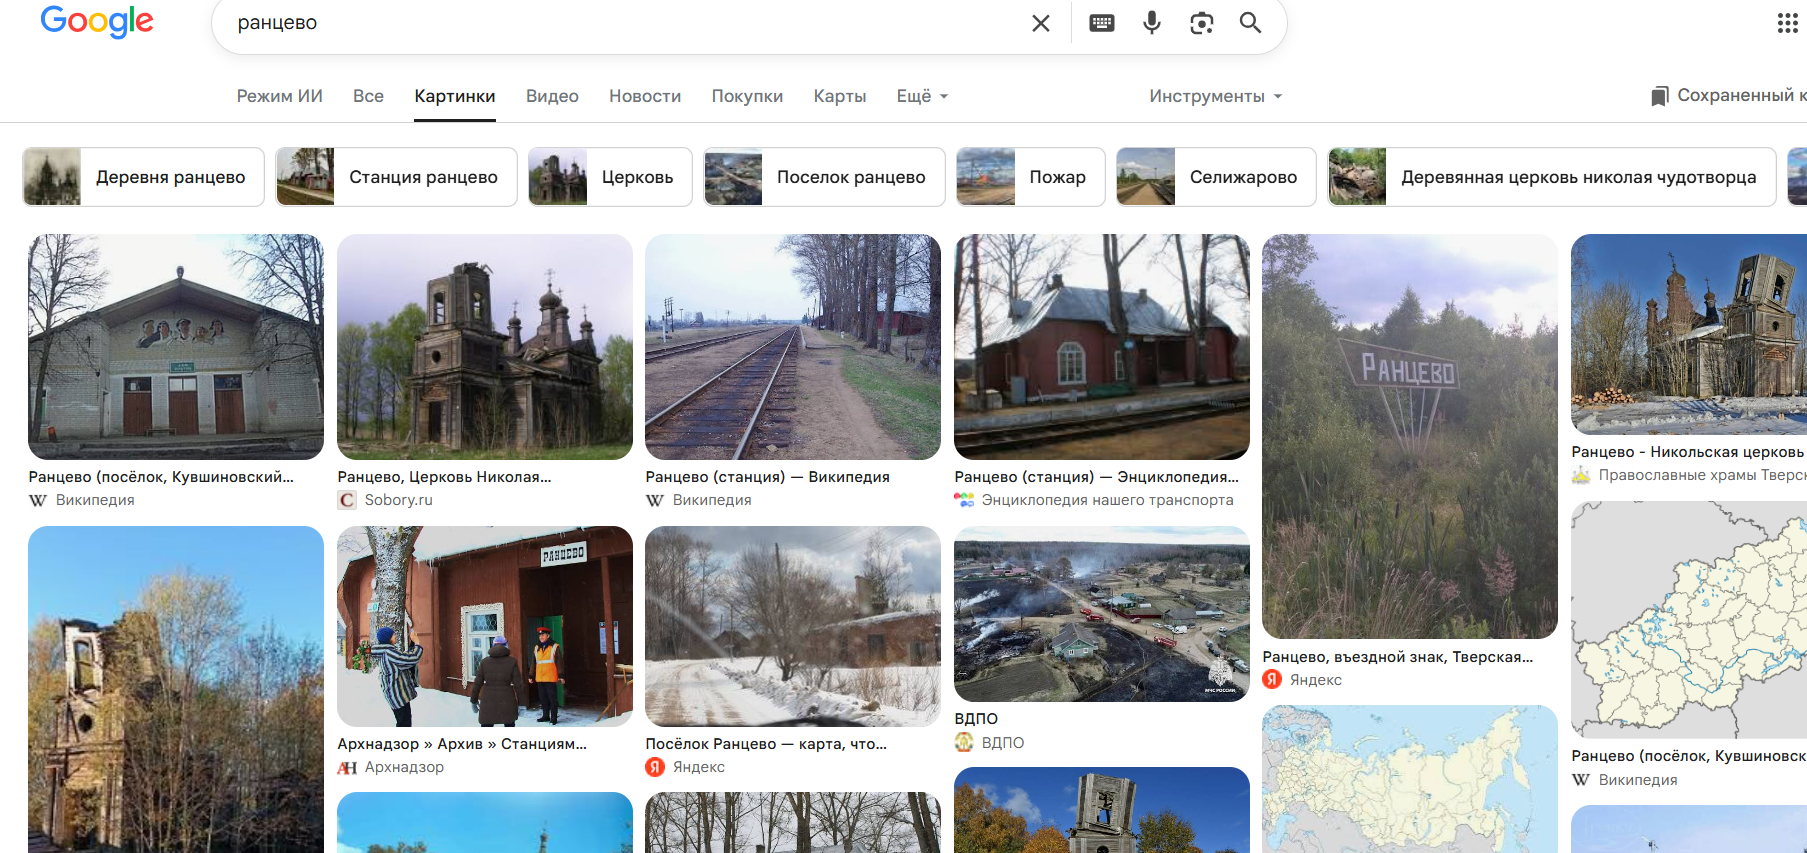Click the Архнадзор source label
1807x853 pixels.
point(404,767)
